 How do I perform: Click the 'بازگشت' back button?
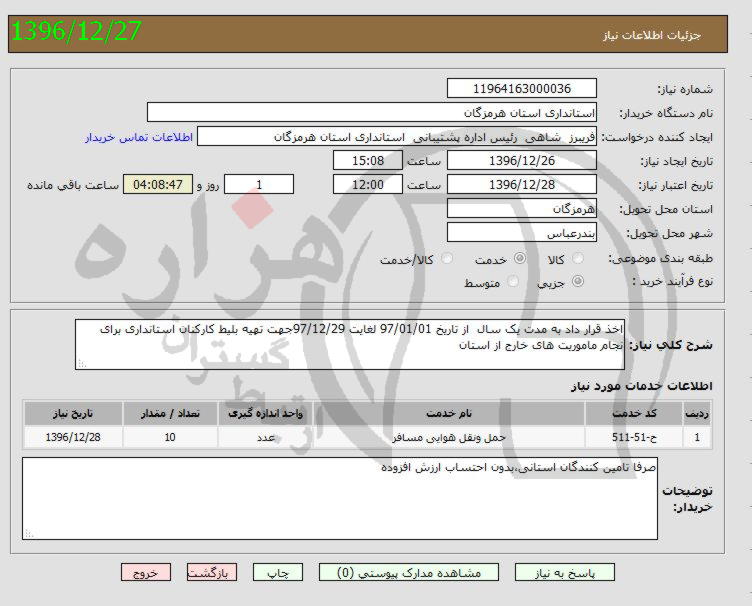212,572
